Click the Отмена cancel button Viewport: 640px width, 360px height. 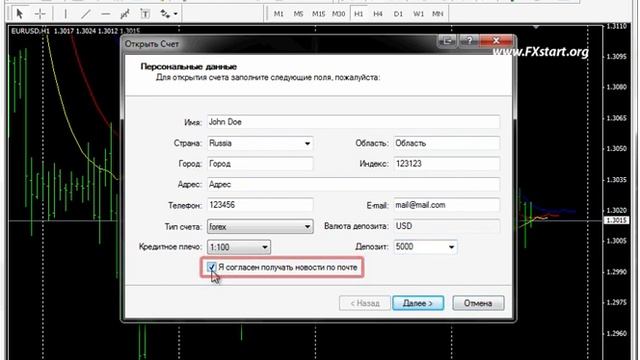[x=478, y=303]
